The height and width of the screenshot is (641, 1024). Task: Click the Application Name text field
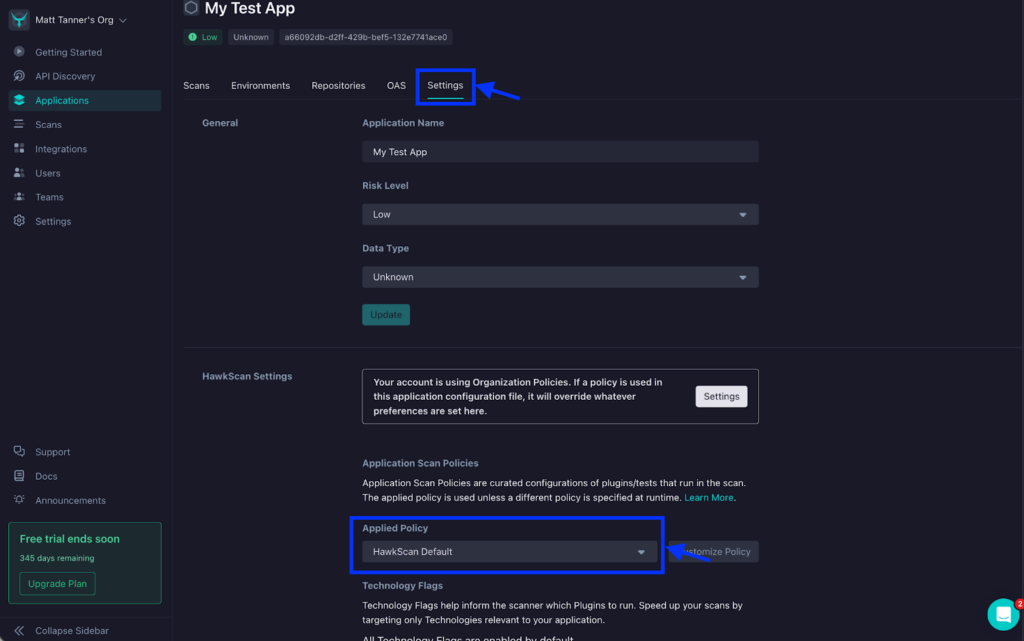point(560,152)
